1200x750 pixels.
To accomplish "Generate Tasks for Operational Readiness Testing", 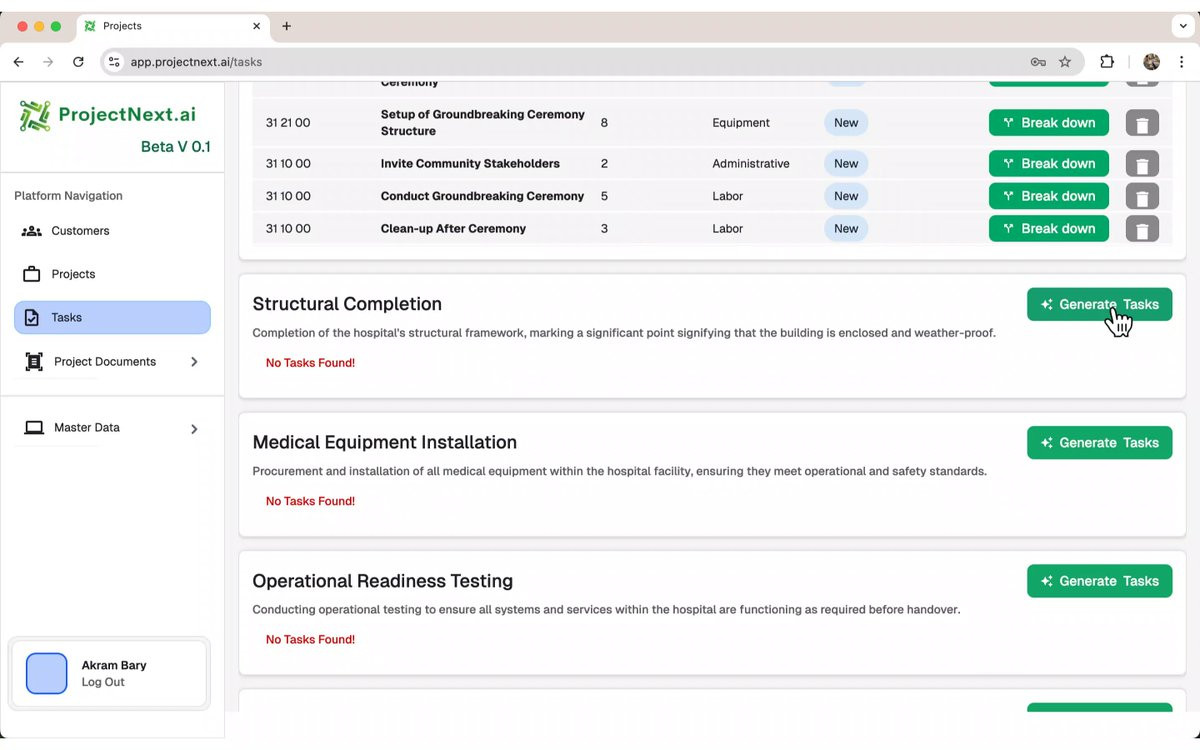I will click(1099, 581).
